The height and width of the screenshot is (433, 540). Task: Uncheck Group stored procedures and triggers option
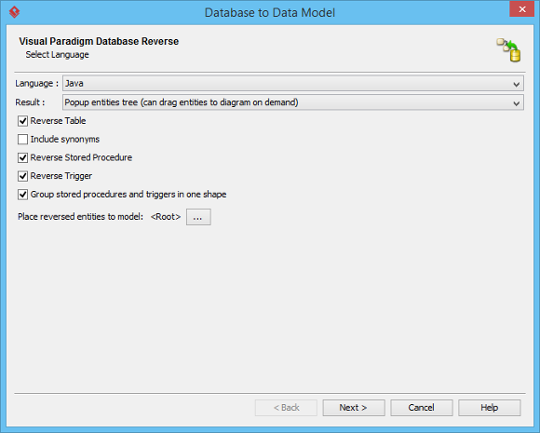coord(23,195)
